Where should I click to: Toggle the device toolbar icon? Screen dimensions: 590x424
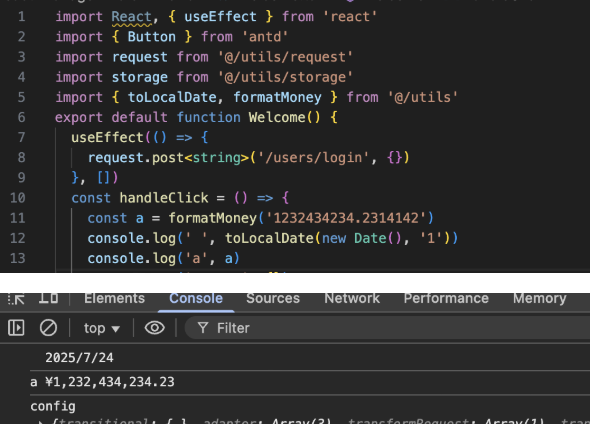(49, 298)
